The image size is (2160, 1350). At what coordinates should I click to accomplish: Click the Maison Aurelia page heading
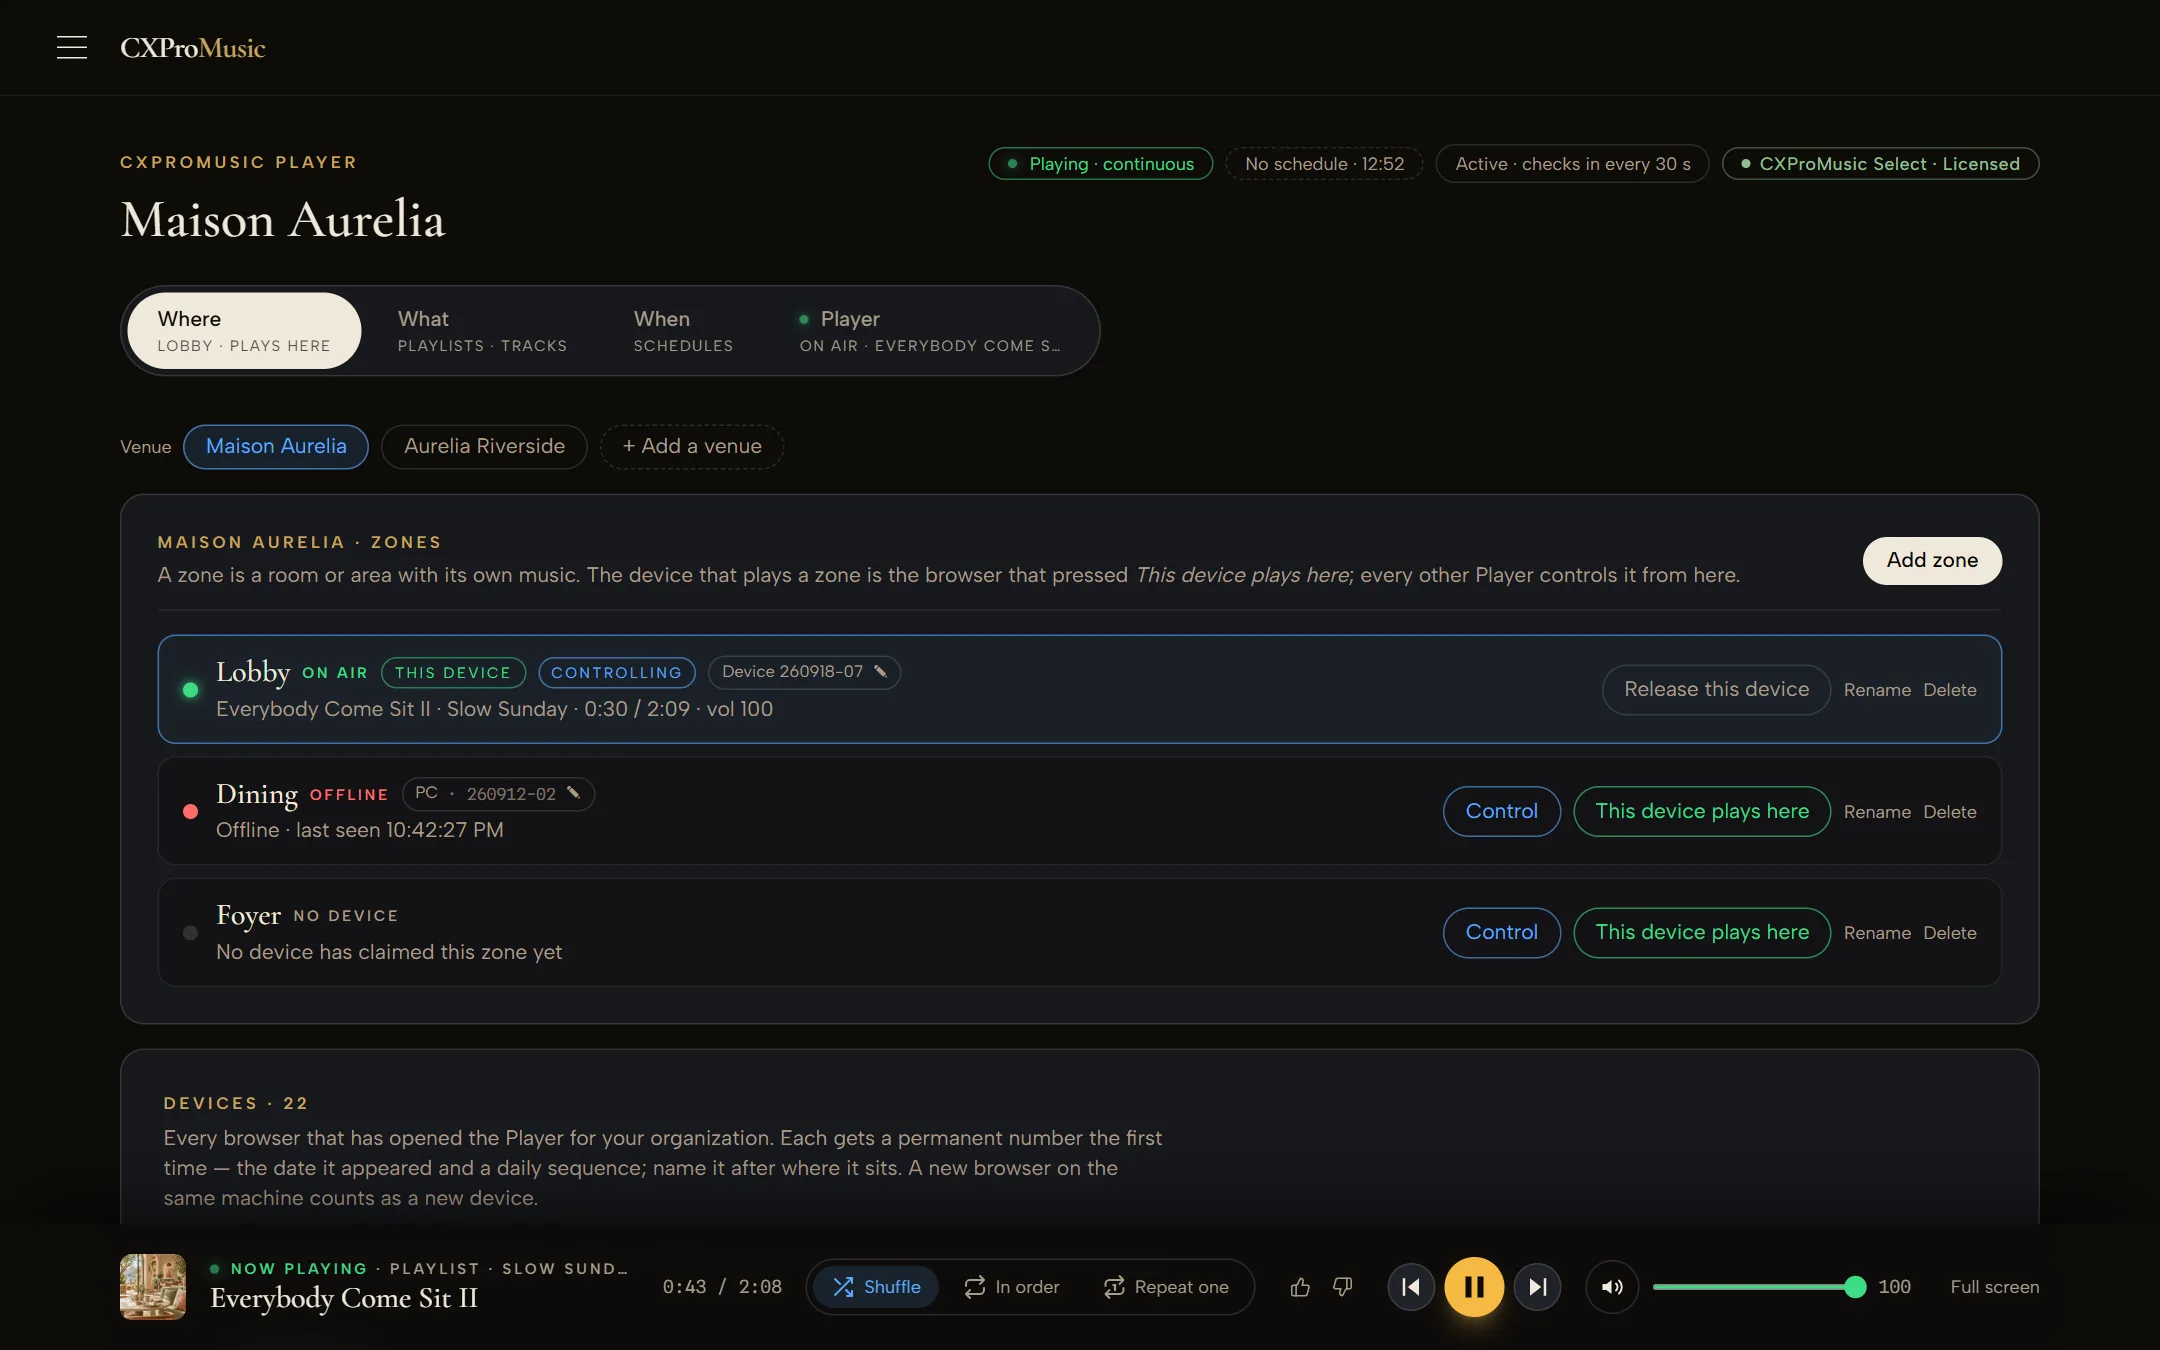click(283, 219)
